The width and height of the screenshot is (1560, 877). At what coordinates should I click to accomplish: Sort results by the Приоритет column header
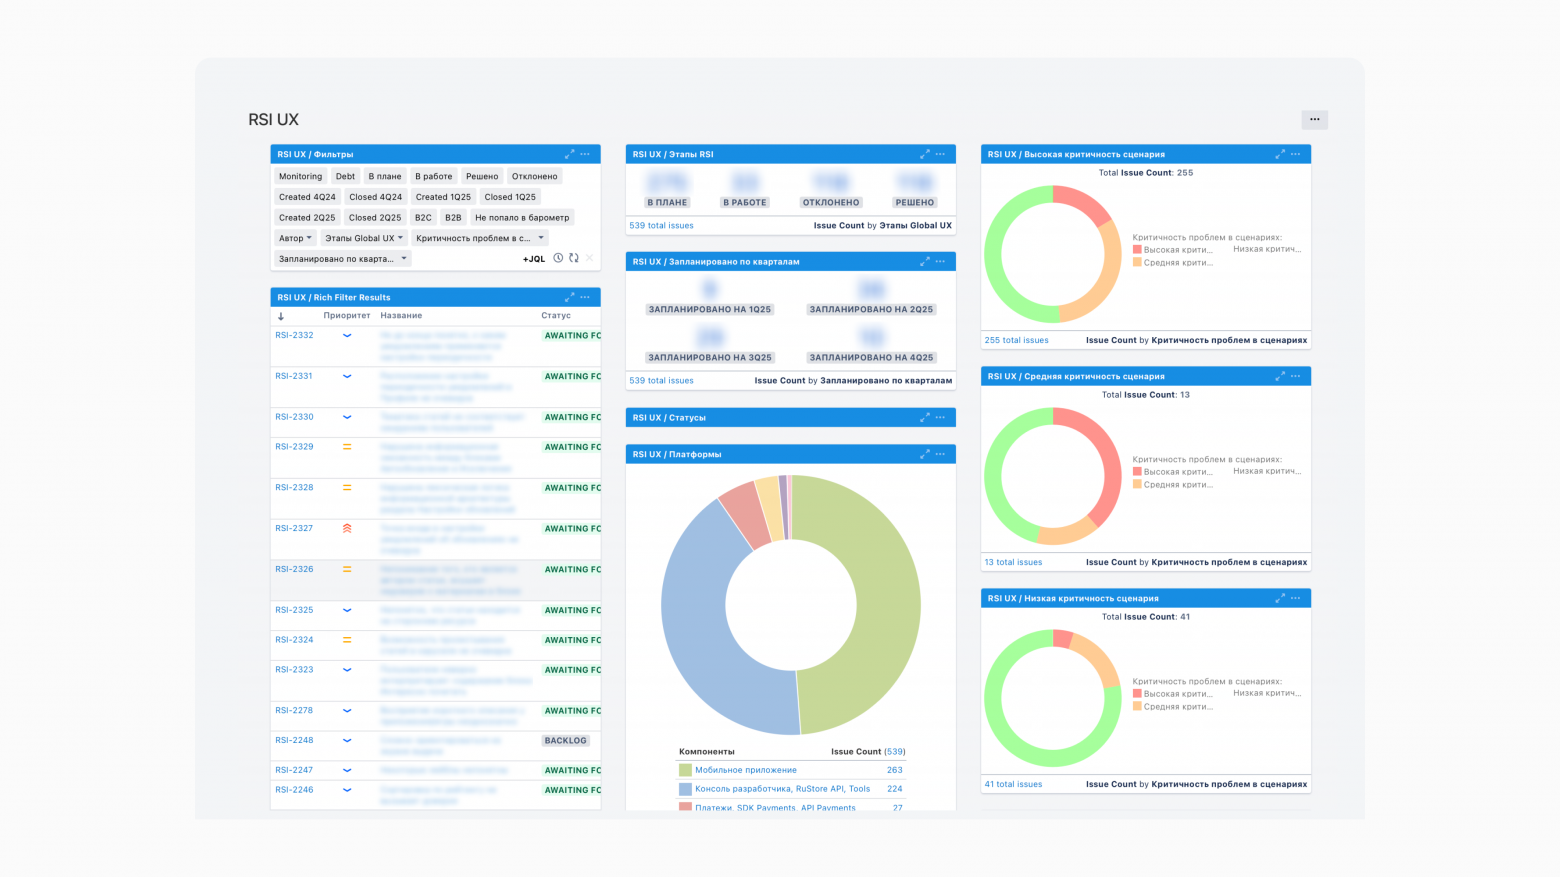(346, 315)
